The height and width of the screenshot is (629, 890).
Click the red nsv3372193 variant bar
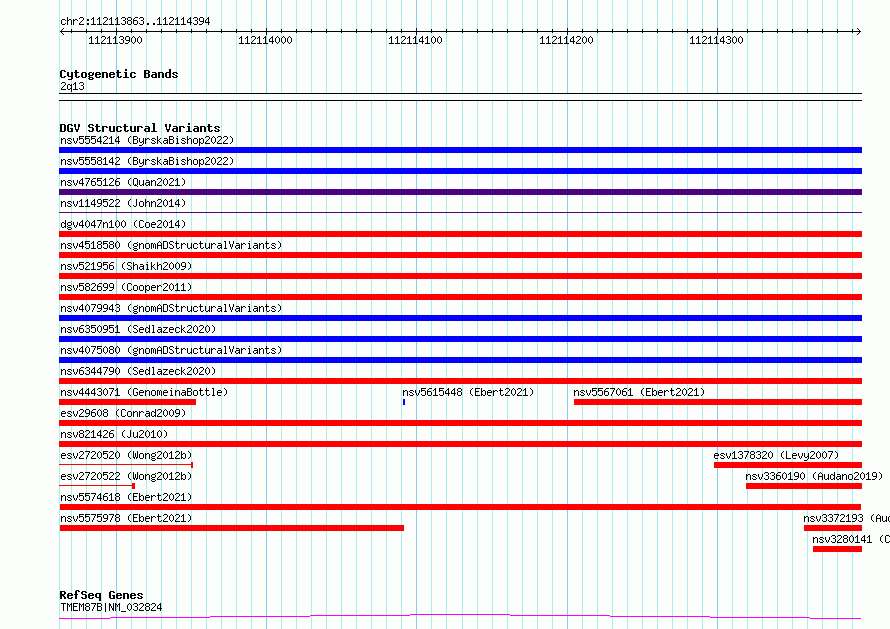833,528
